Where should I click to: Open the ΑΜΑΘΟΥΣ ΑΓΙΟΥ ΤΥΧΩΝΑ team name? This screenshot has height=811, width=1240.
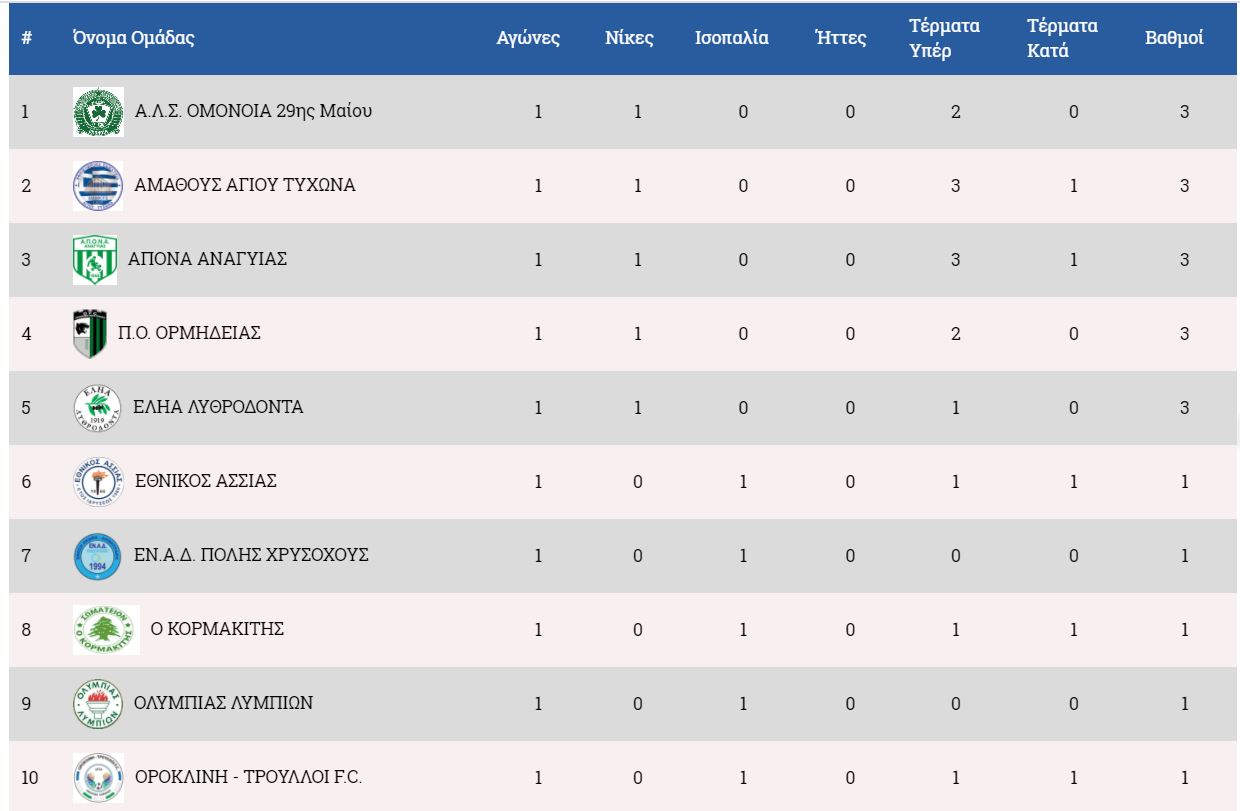click(x=245, y=185)
